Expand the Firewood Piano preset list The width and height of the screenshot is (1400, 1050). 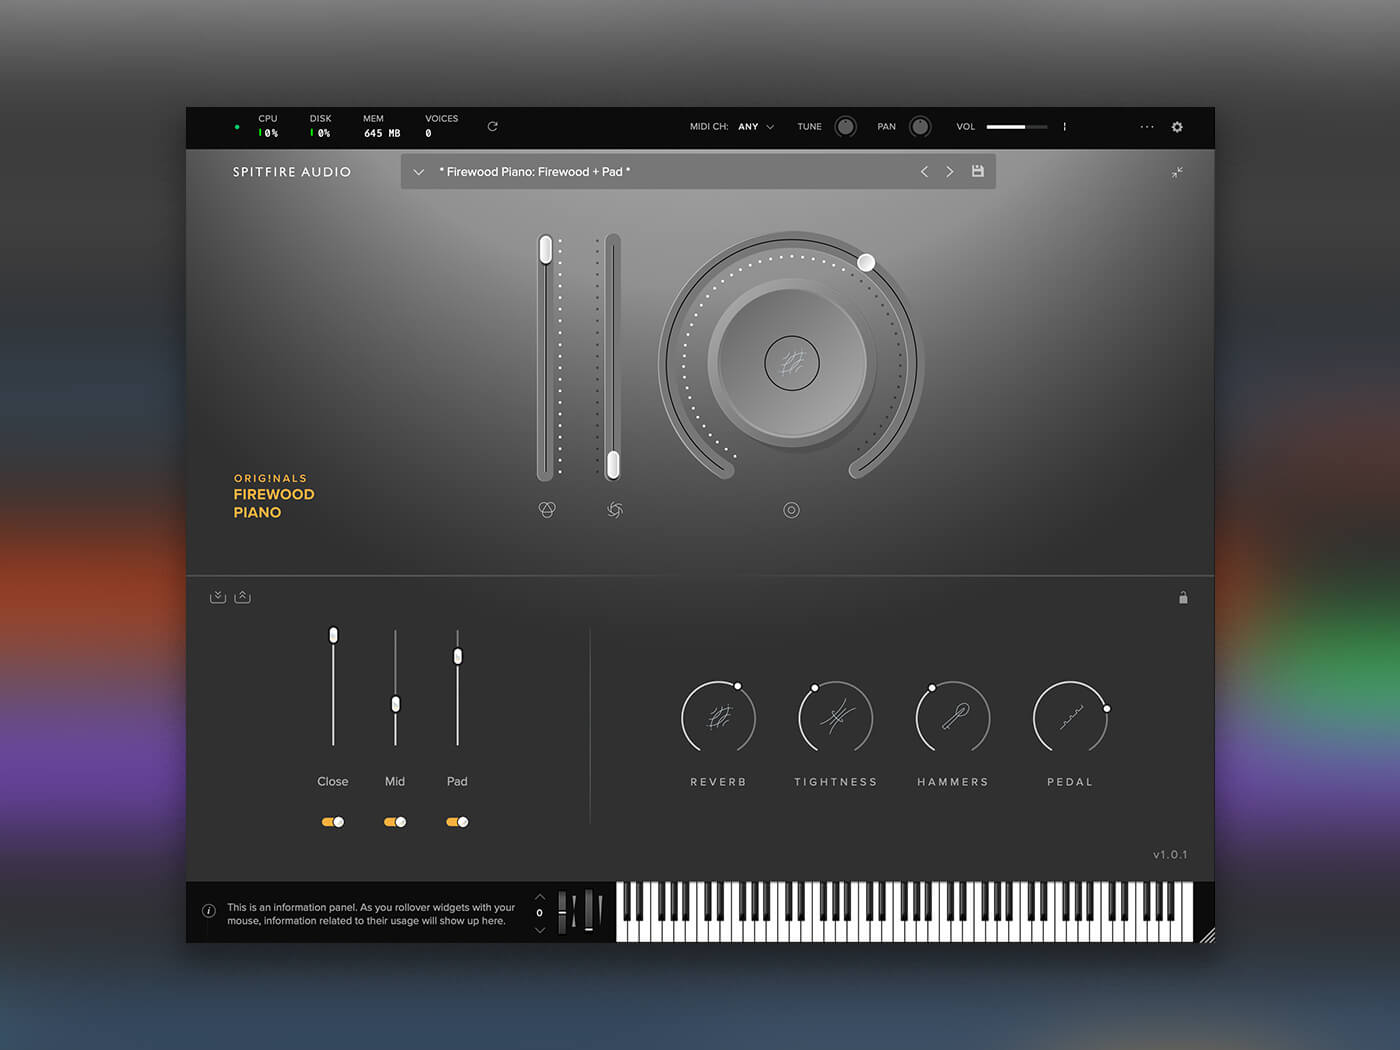[x=419, y=172]
